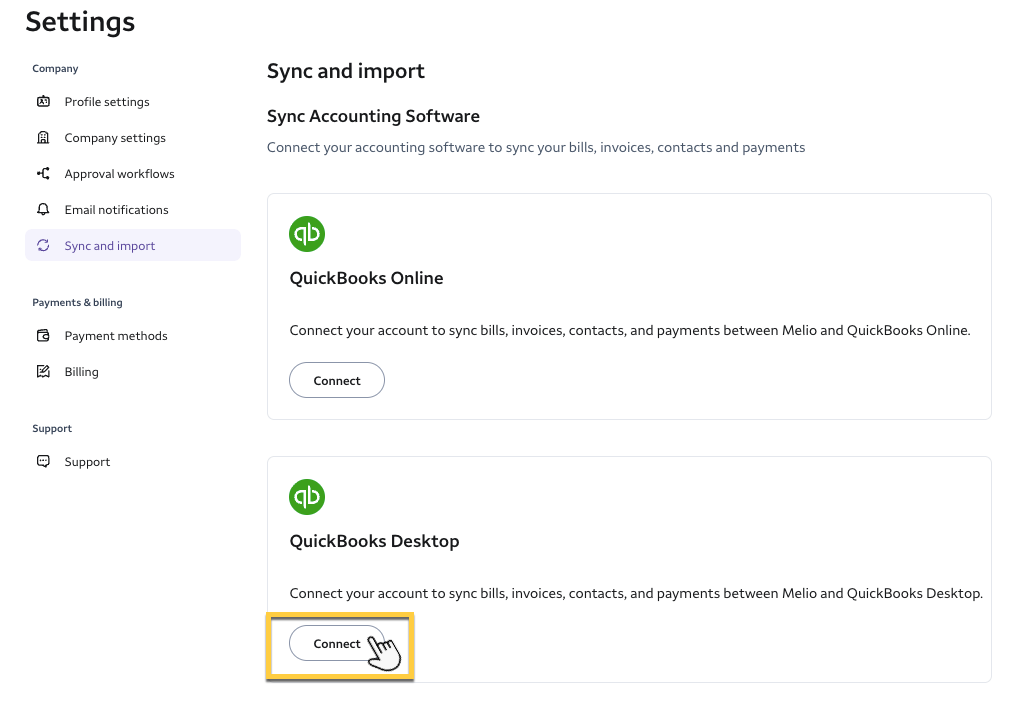Click the Email notifications bell icon
Viewport: 1011px width, 702px height.
[43, 210]
